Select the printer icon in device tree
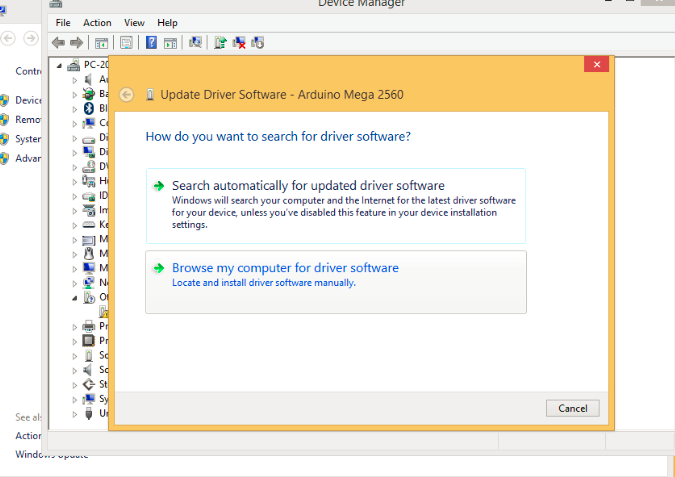Viewport: 675px width, 477px height. (89, 326)
